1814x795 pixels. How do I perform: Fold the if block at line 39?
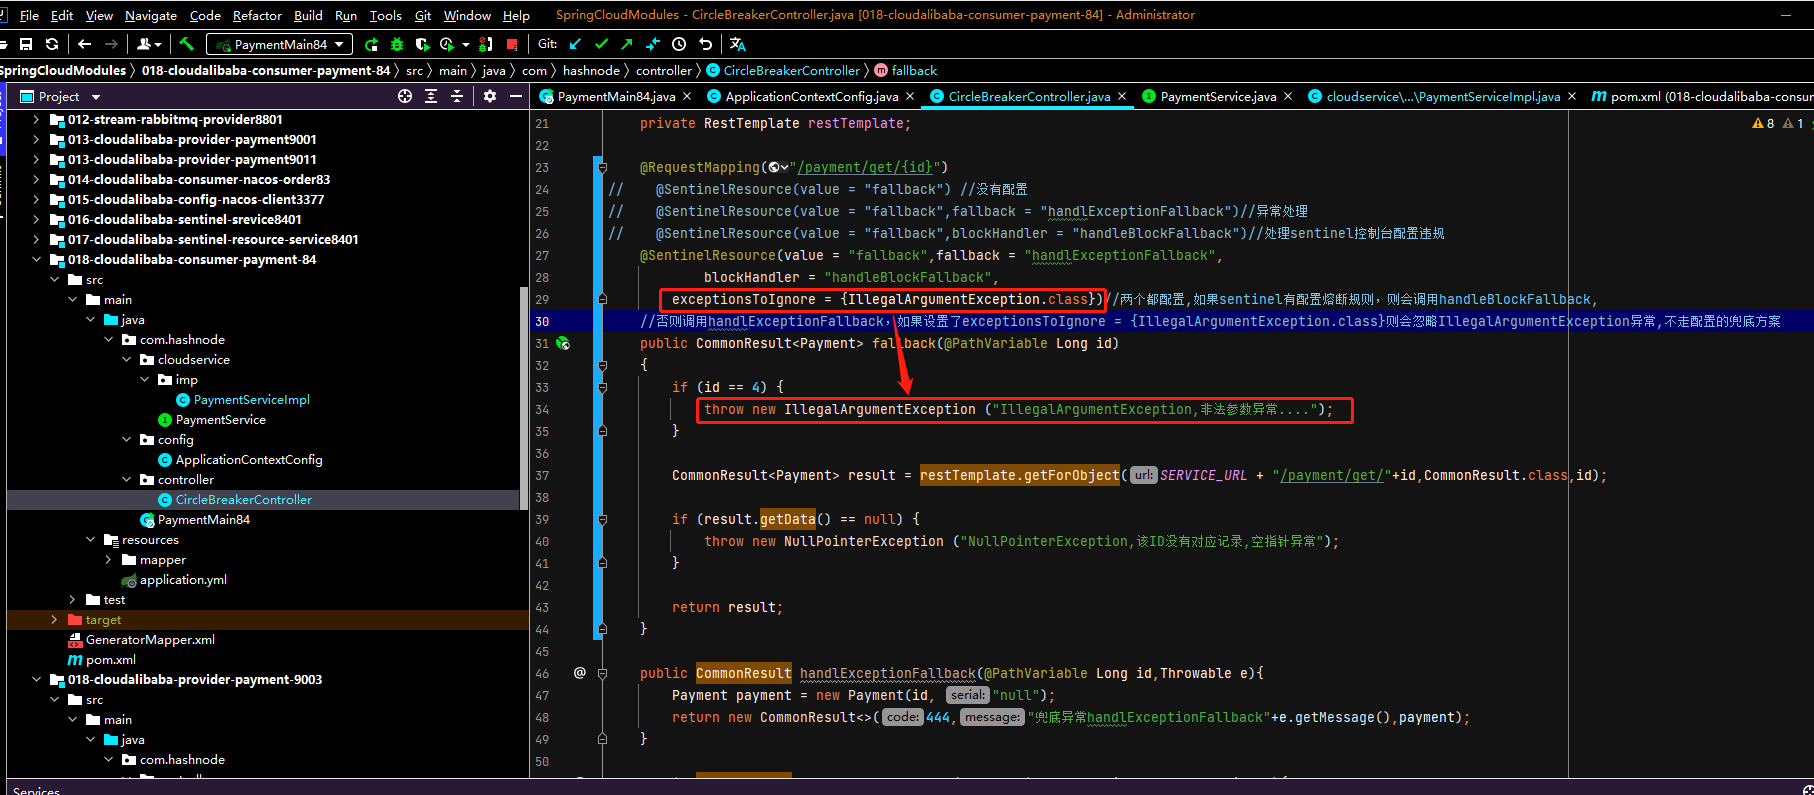click(x=602, y=519)
